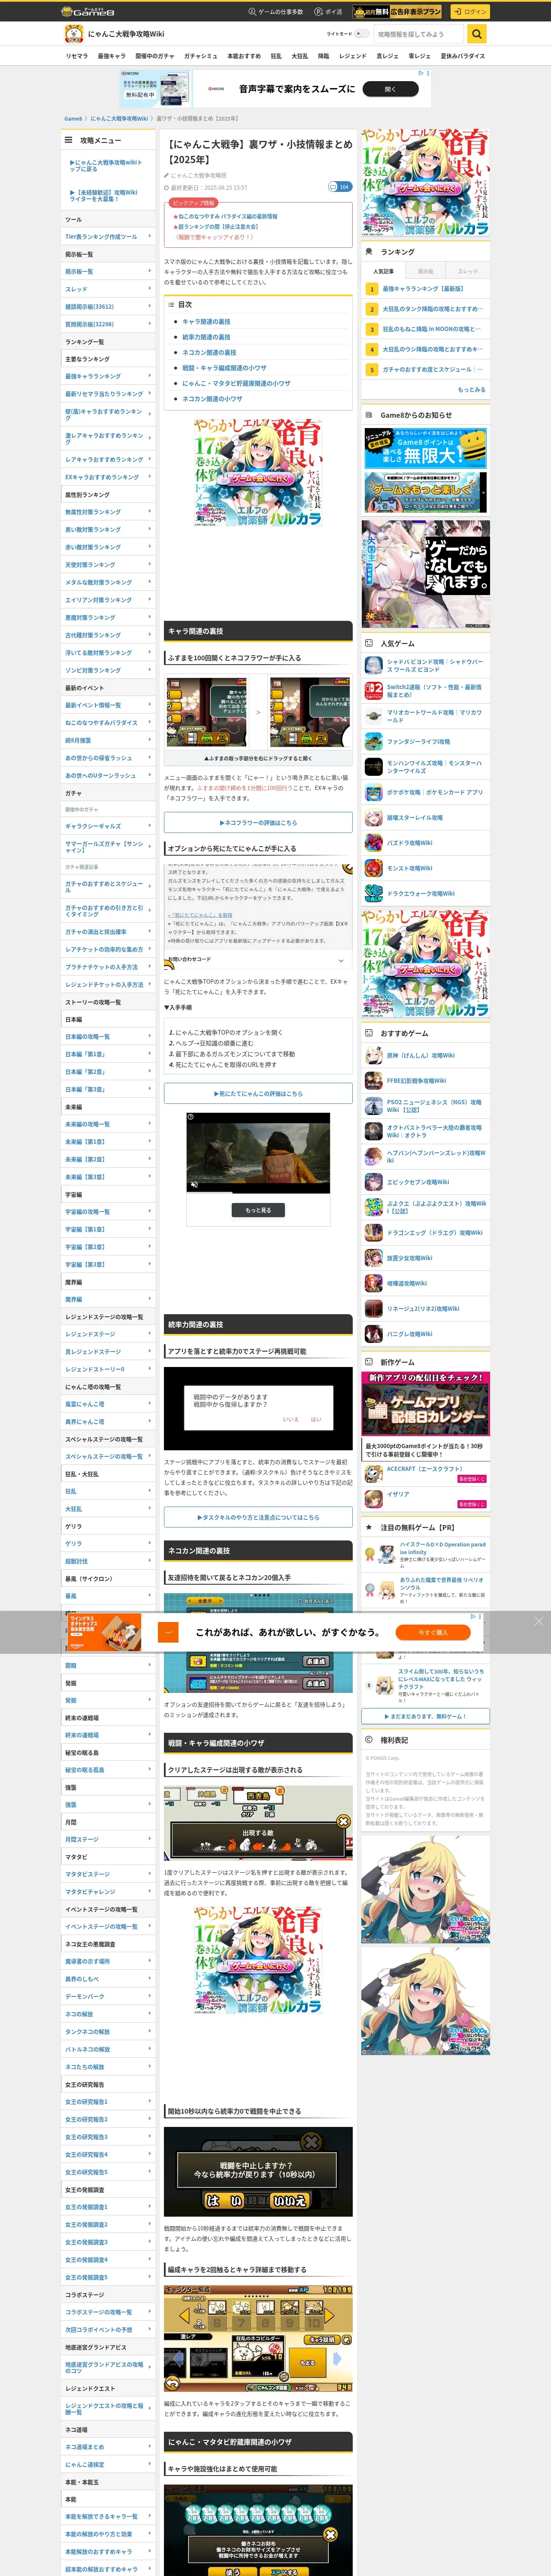Image resolution: width=551 pixels, height=2576 pixels.
Task: Click the video ad progress bar
Action: (258, 1191)
